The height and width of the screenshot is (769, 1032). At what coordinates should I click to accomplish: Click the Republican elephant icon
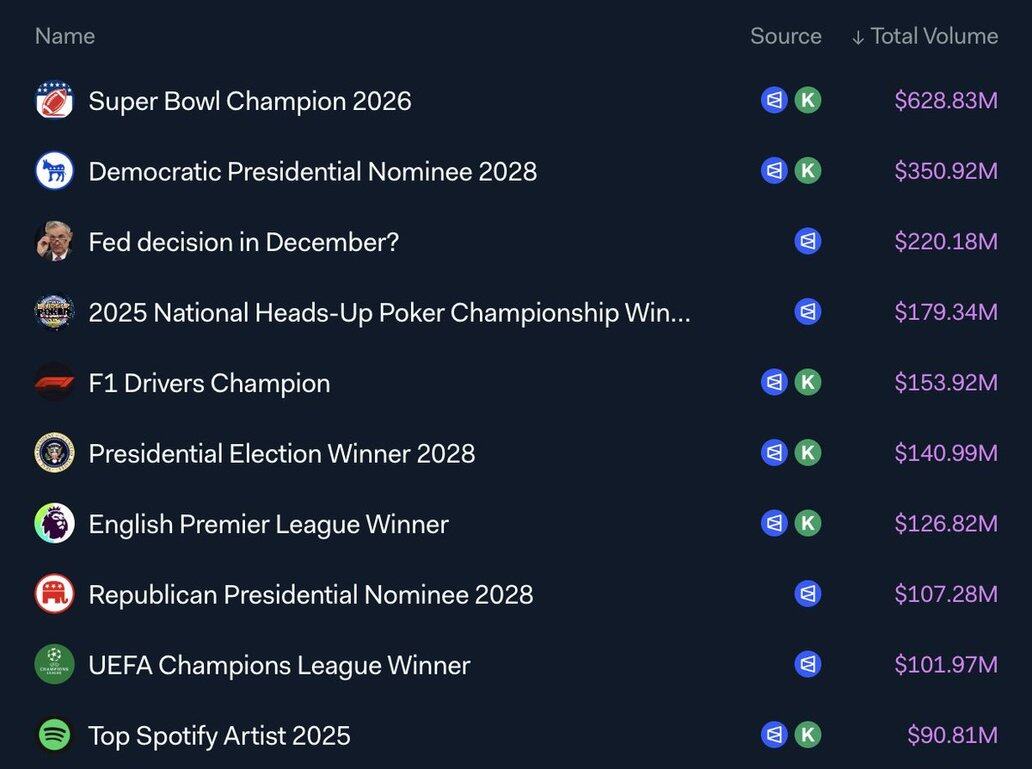[54, 595]
